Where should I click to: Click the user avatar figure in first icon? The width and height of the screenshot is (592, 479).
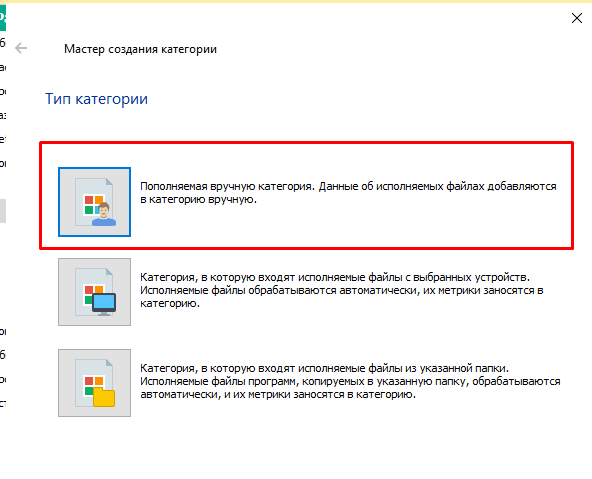tap(104, 214)
